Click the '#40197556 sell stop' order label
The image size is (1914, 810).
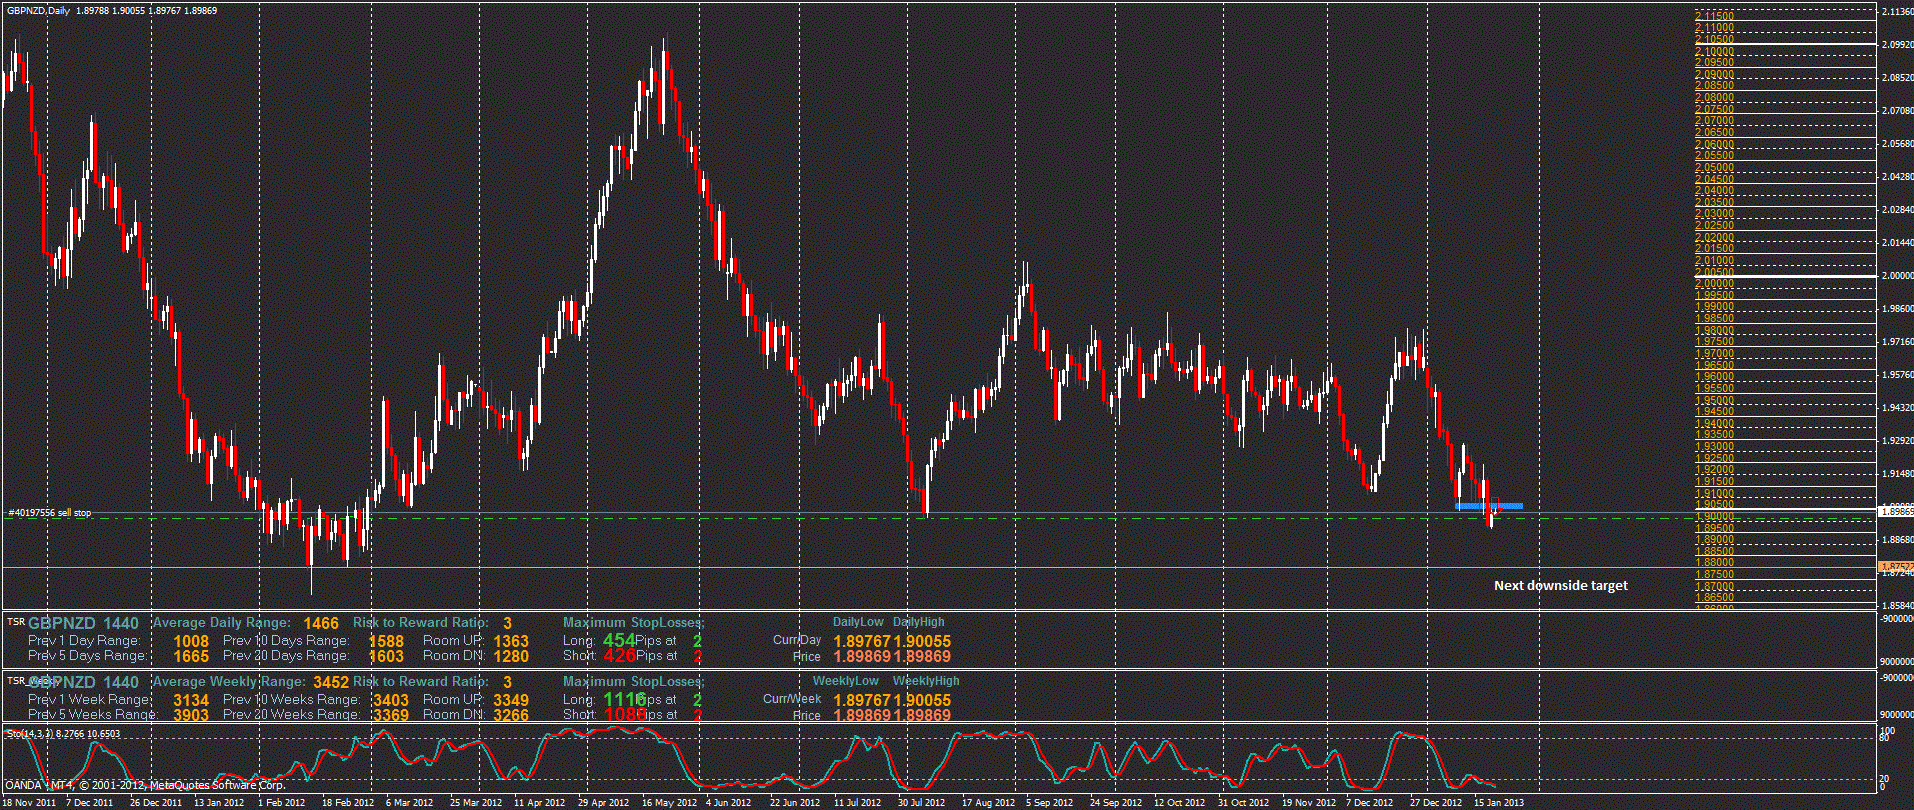tap(50, 513)
